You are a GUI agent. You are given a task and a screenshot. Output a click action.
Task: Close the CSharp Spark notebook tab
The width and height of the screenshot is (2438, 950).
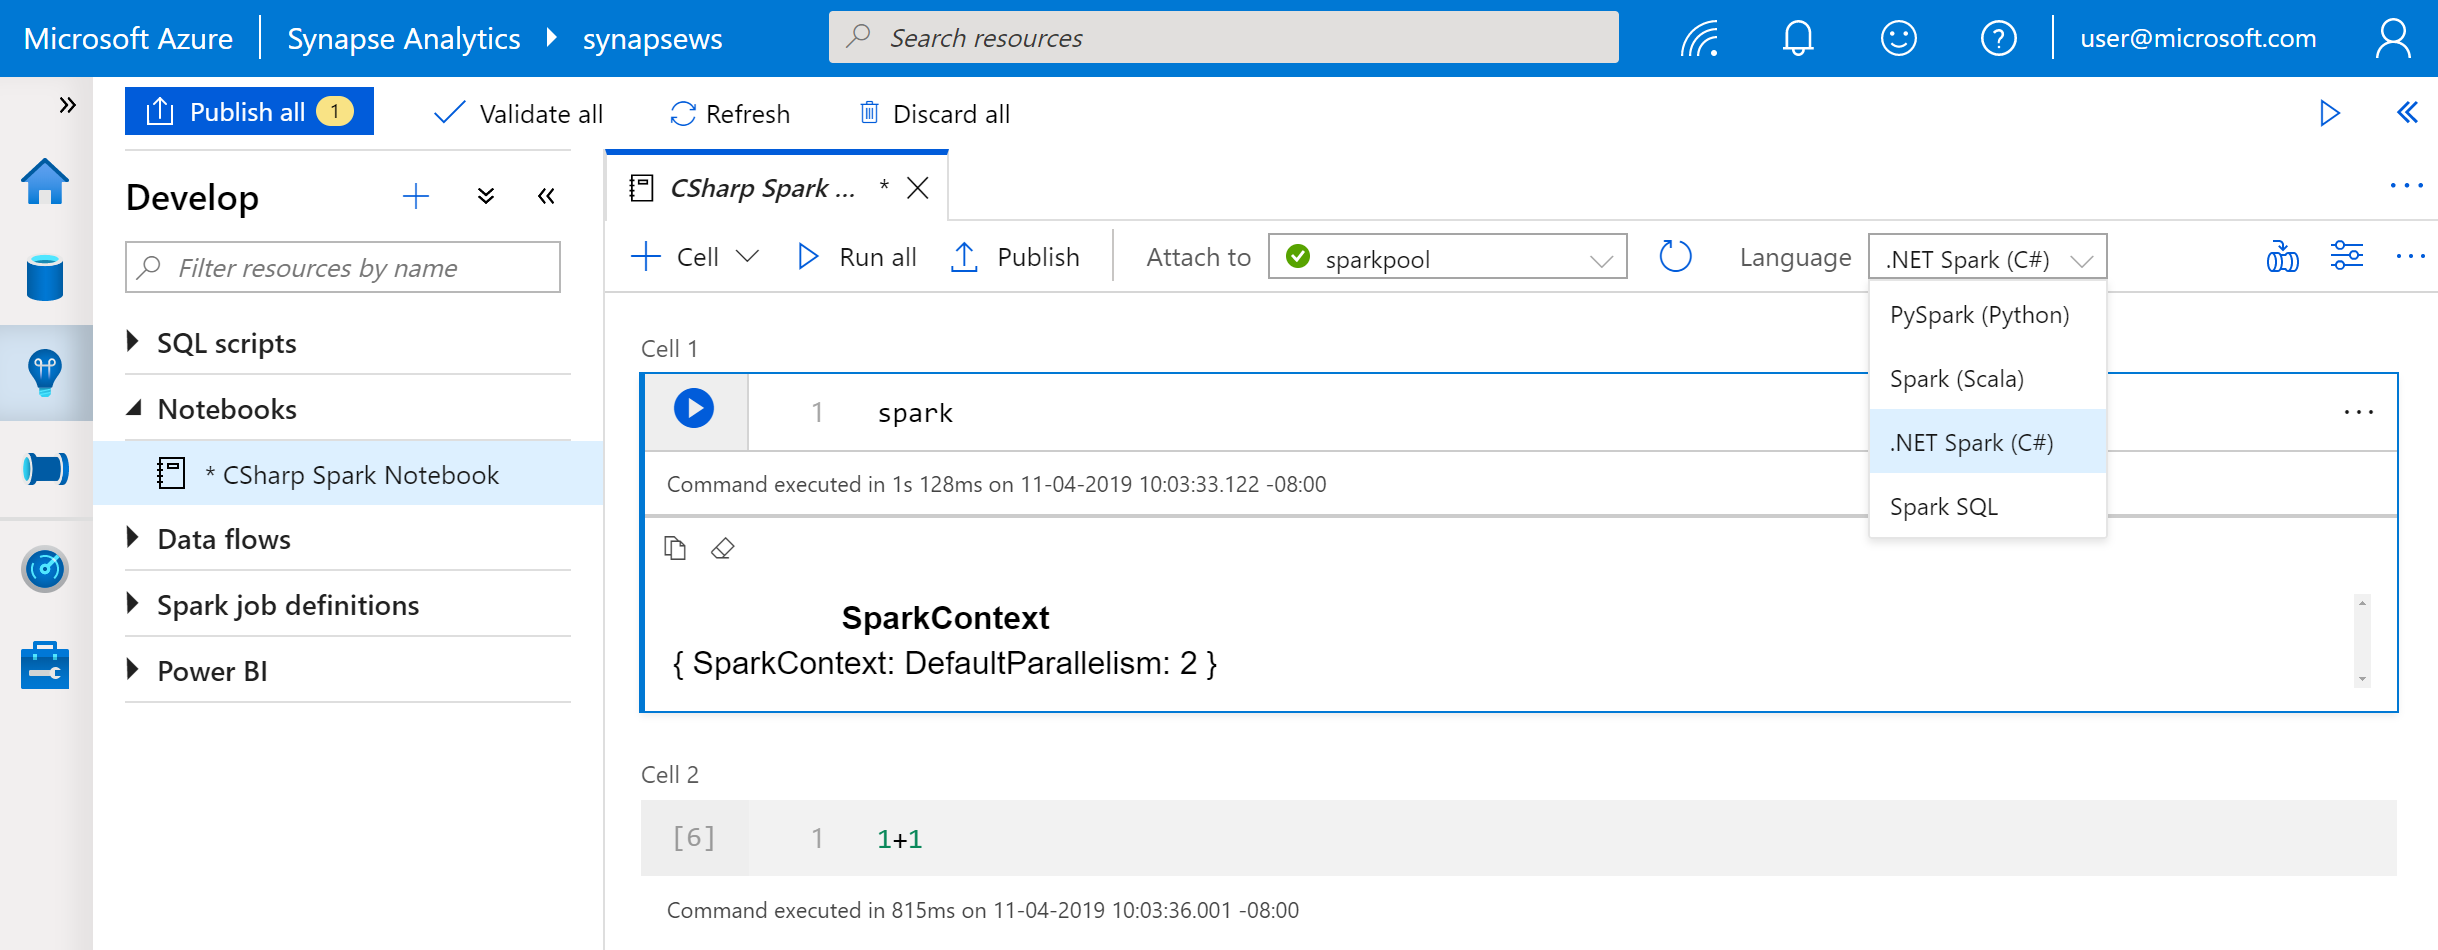point(918,188)
